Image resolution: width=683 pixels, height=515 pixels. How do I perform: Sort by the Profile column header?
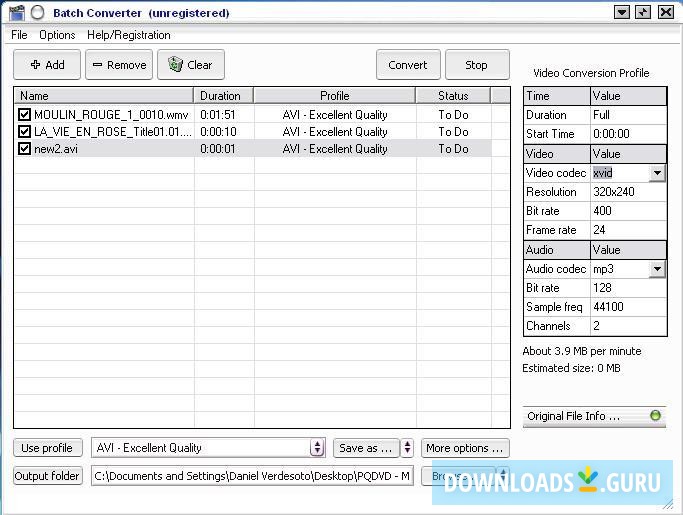335,95
